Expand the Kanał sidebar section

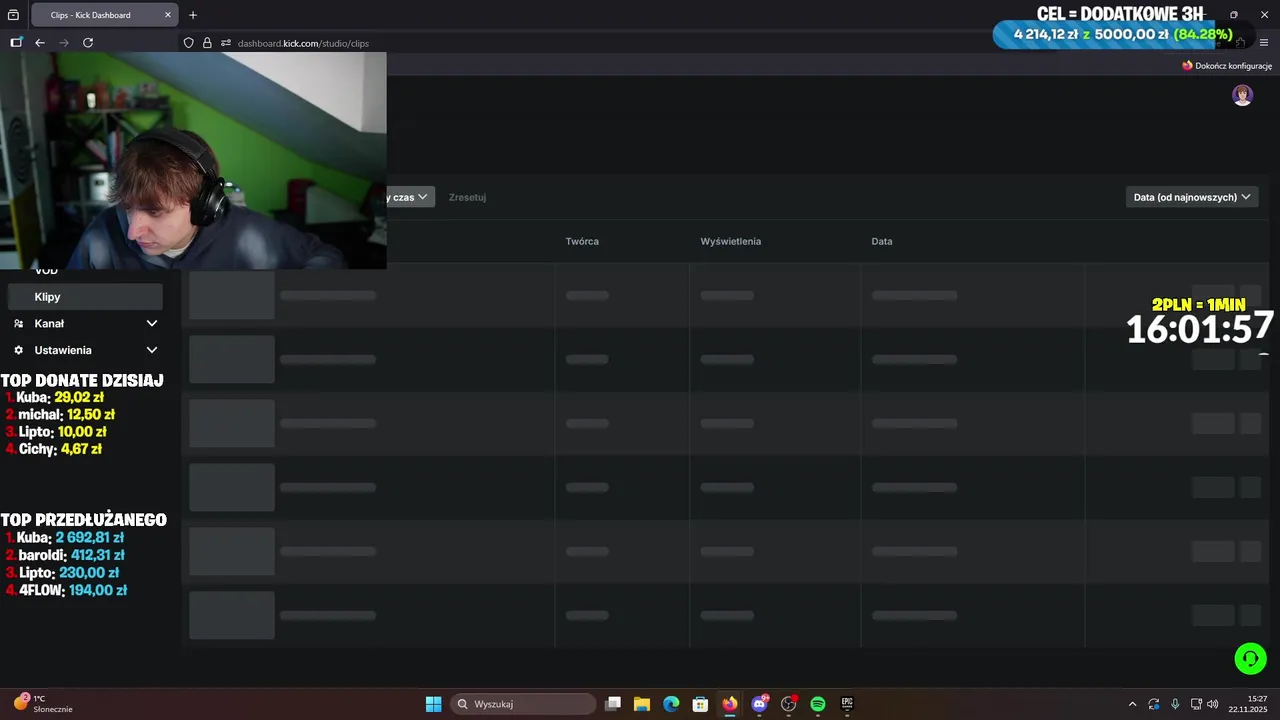pos(85,324)
